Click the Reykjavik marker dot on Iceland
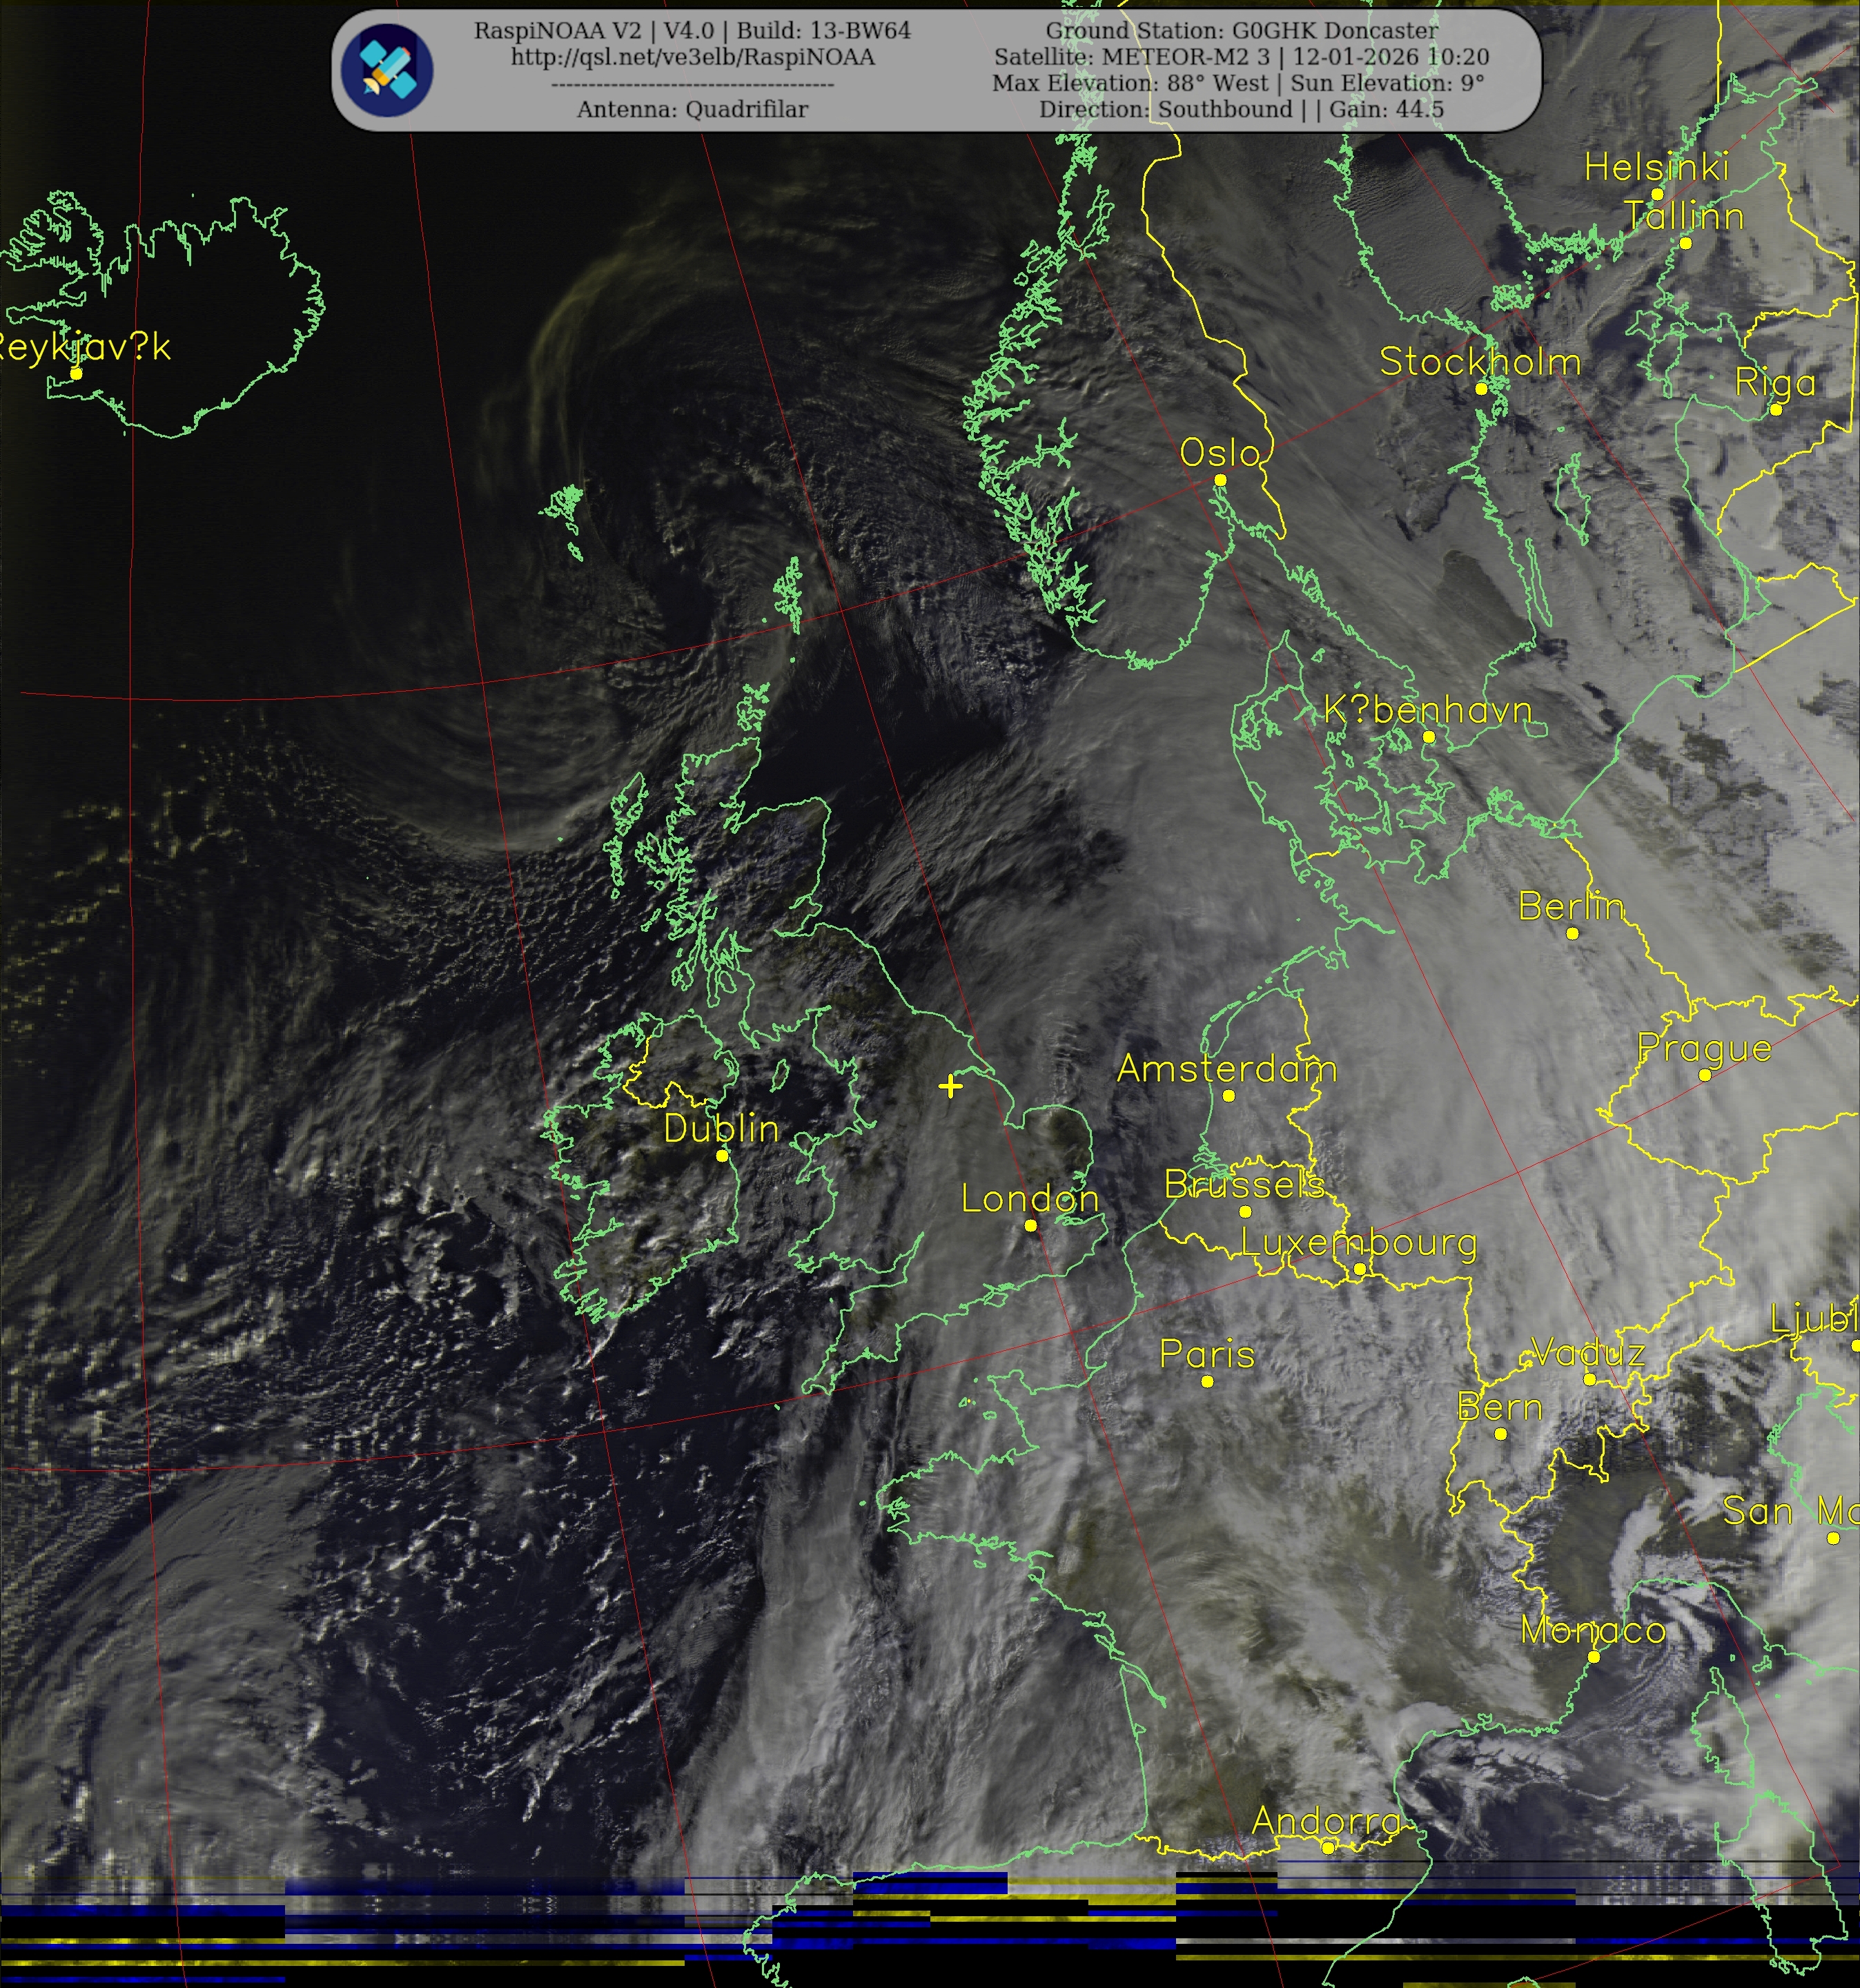Image resolution: width=1860 pixels, height=1988 pixels. coord(76,373)
